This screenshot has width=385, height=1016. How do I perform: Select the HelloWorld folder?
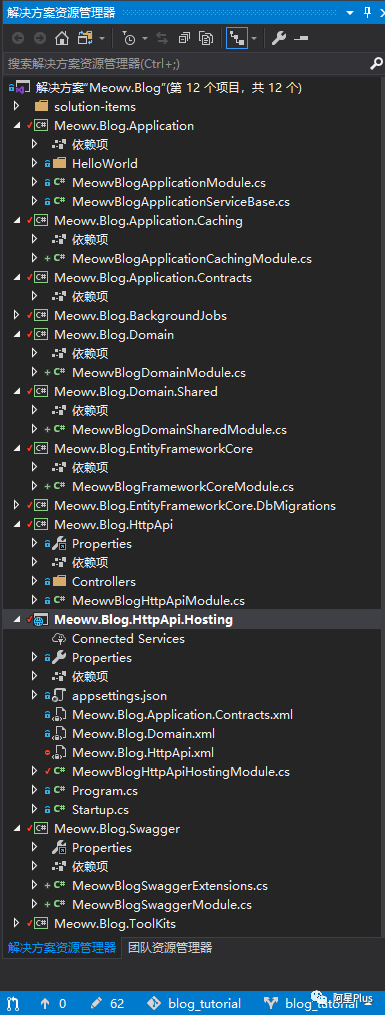click(x=104, y=163)
